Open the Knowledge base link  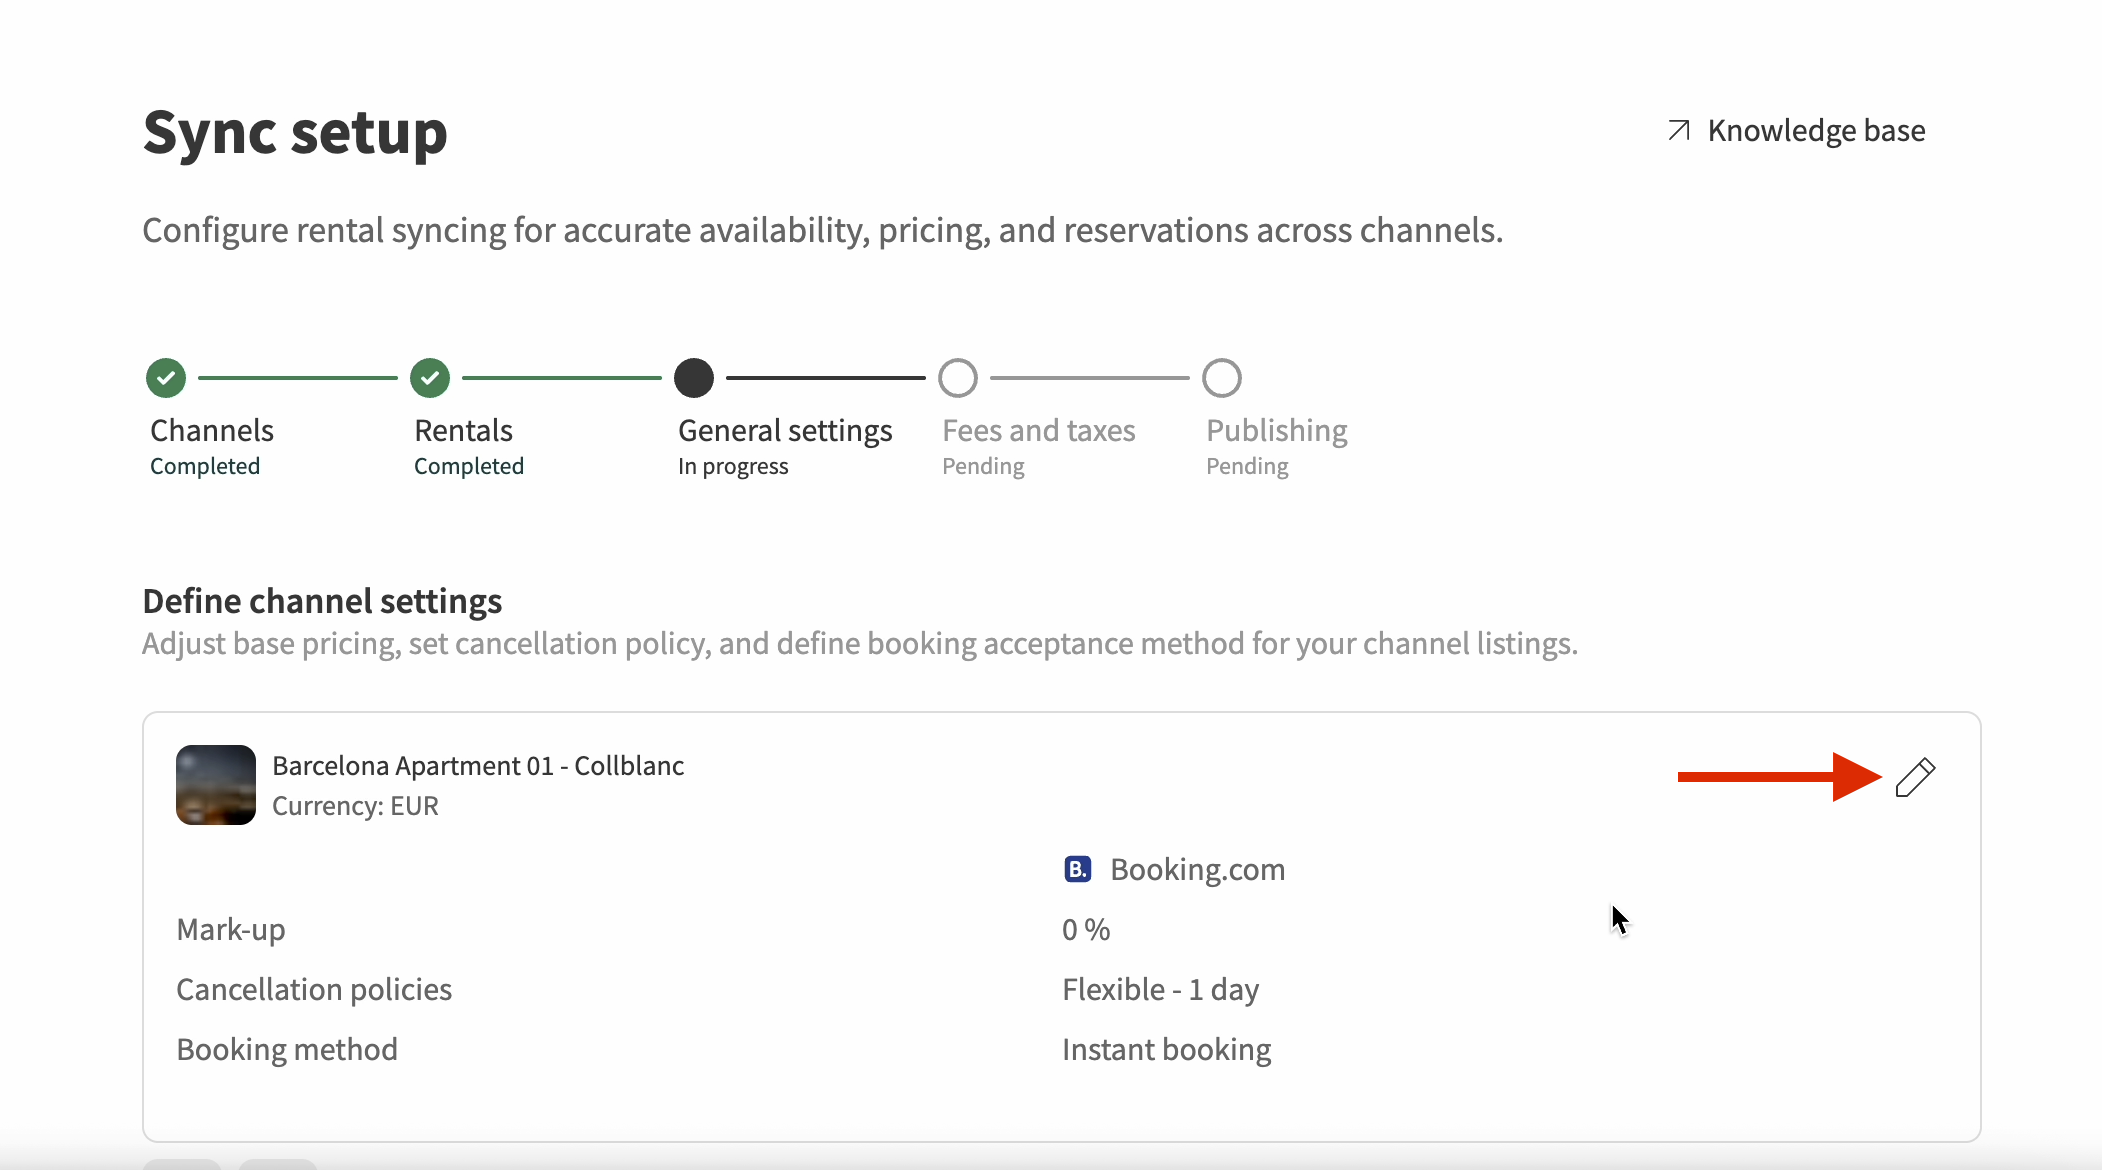pos(1815,131)
